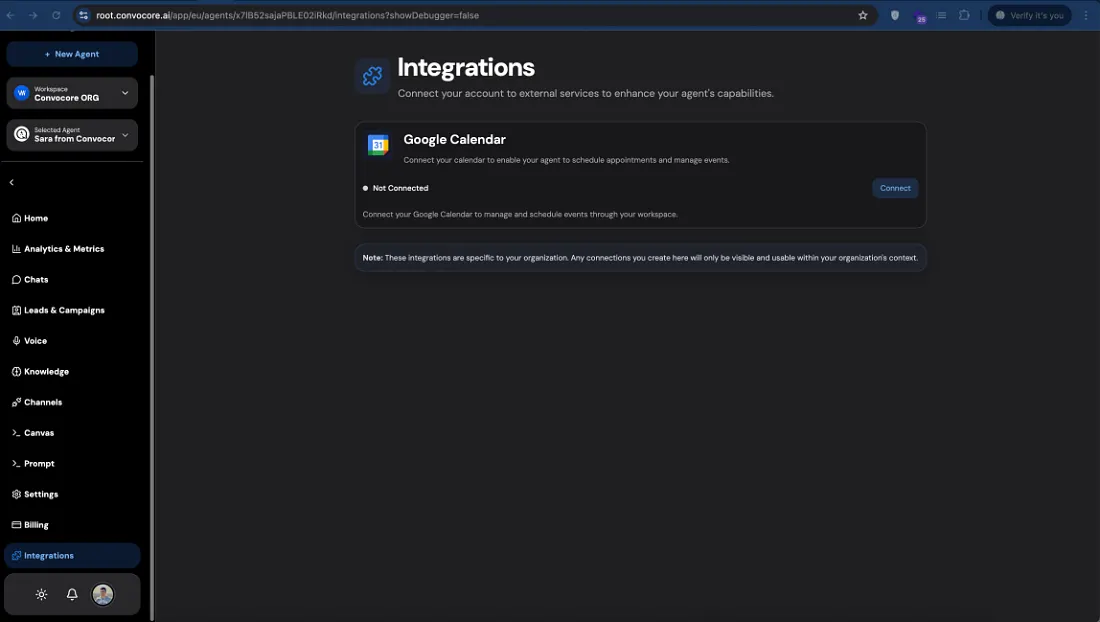Select the Integrations sidebar item
The height and width of the screenshot is (622, 1100).
(72, 555)
